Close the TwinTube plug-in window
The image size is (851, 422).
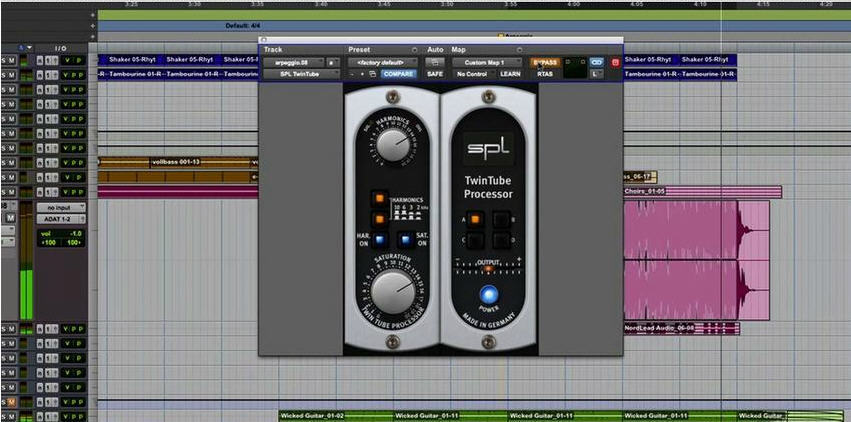[263, 40]
